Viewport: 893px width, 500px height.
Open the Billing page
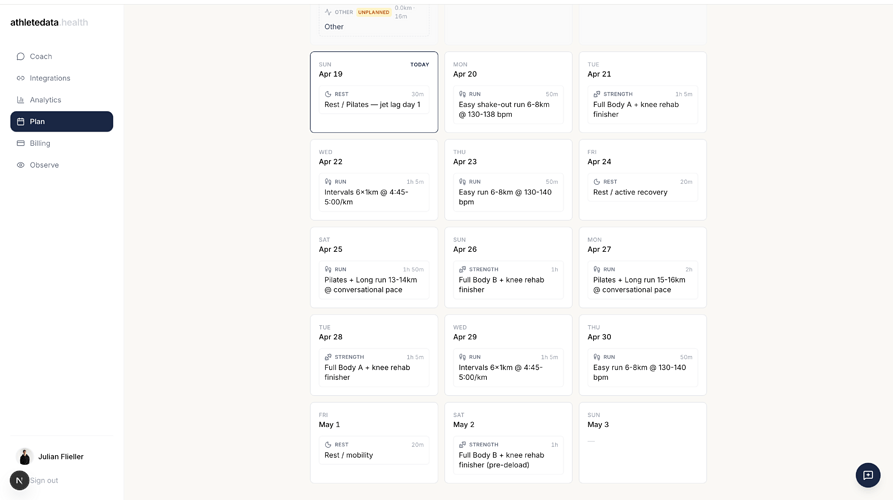click(62, 143)
